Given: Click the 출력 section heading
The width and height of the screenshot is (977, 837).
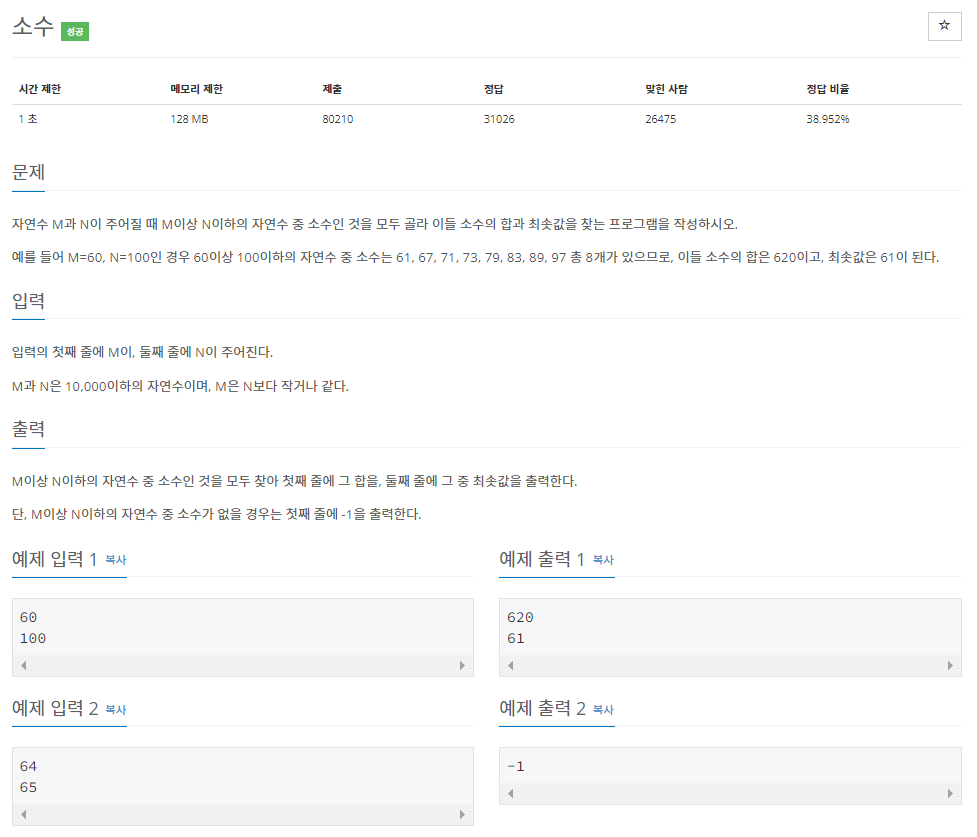Looking at the screenshot, I should (28, 429).
